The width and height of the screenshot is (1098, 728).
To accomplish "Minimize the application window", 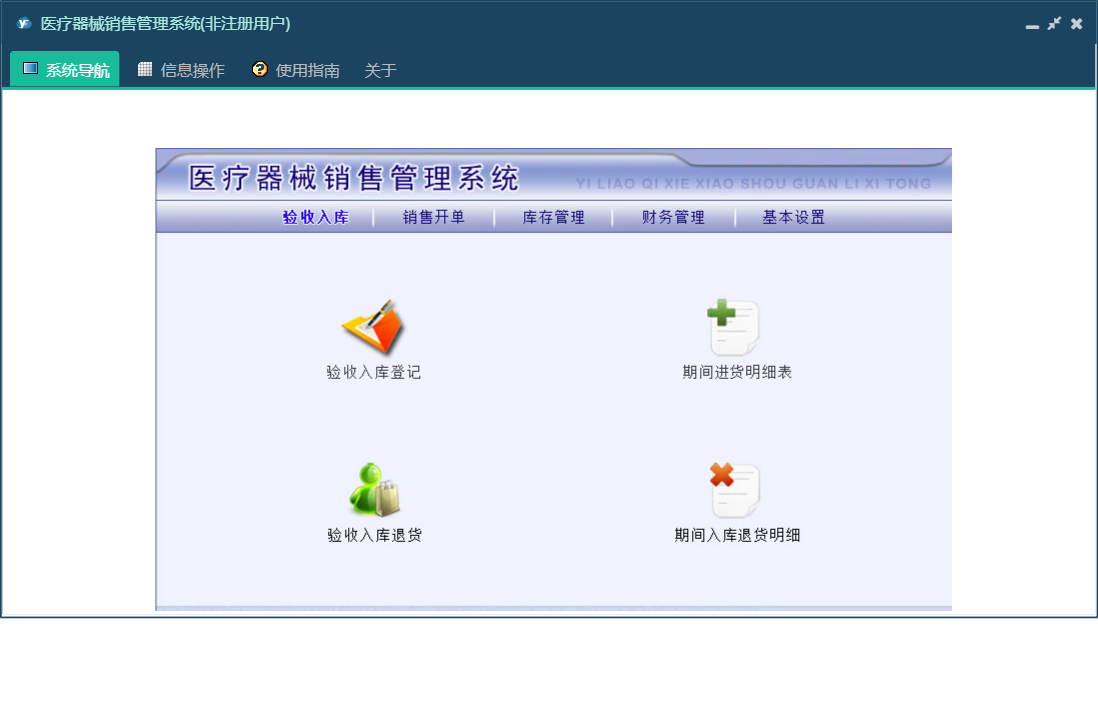I will (1032, 25).
